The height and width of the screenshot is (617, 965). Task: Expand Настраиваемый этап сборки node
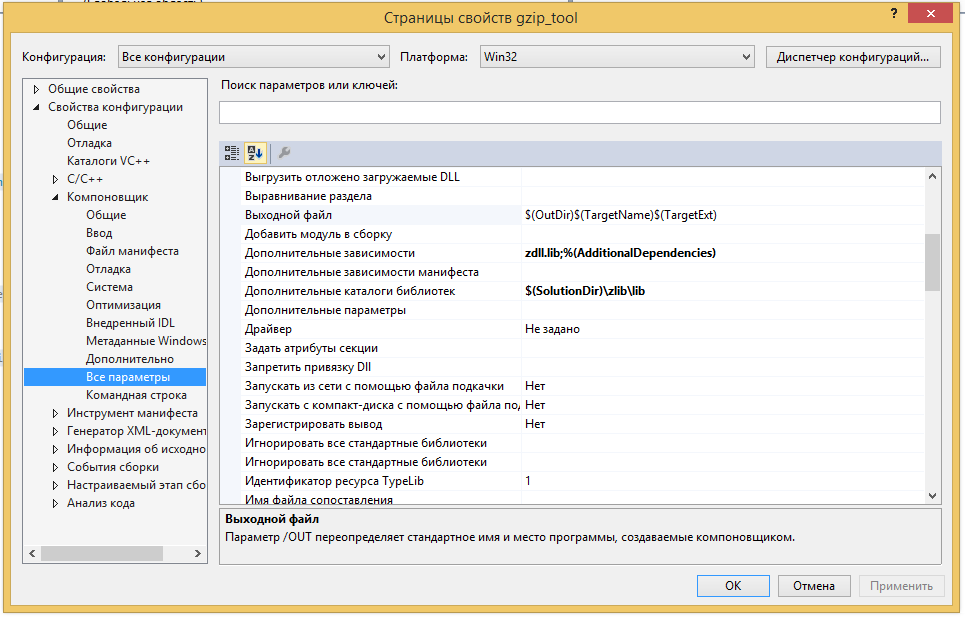[55, 485]
